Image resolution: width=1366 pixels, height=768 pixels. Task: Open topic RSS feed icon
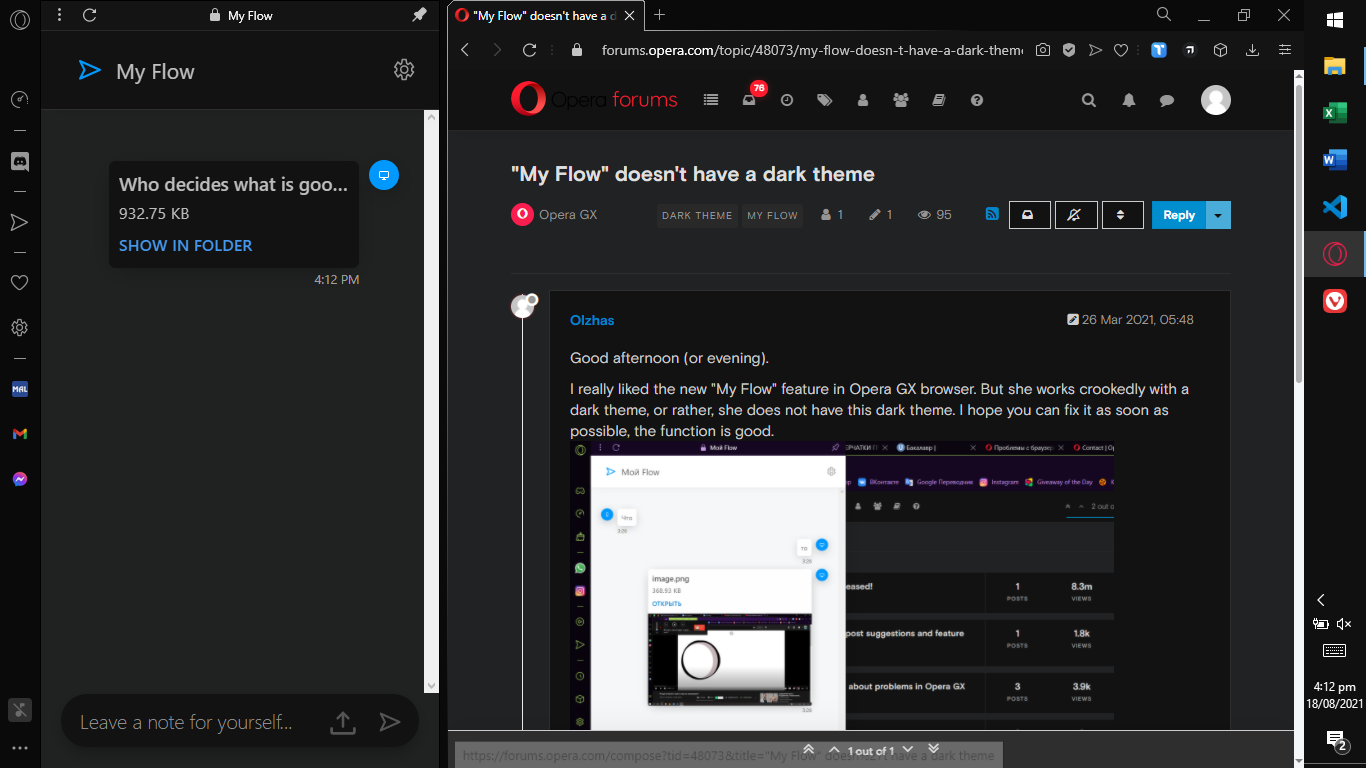click(x=992, y=214)
